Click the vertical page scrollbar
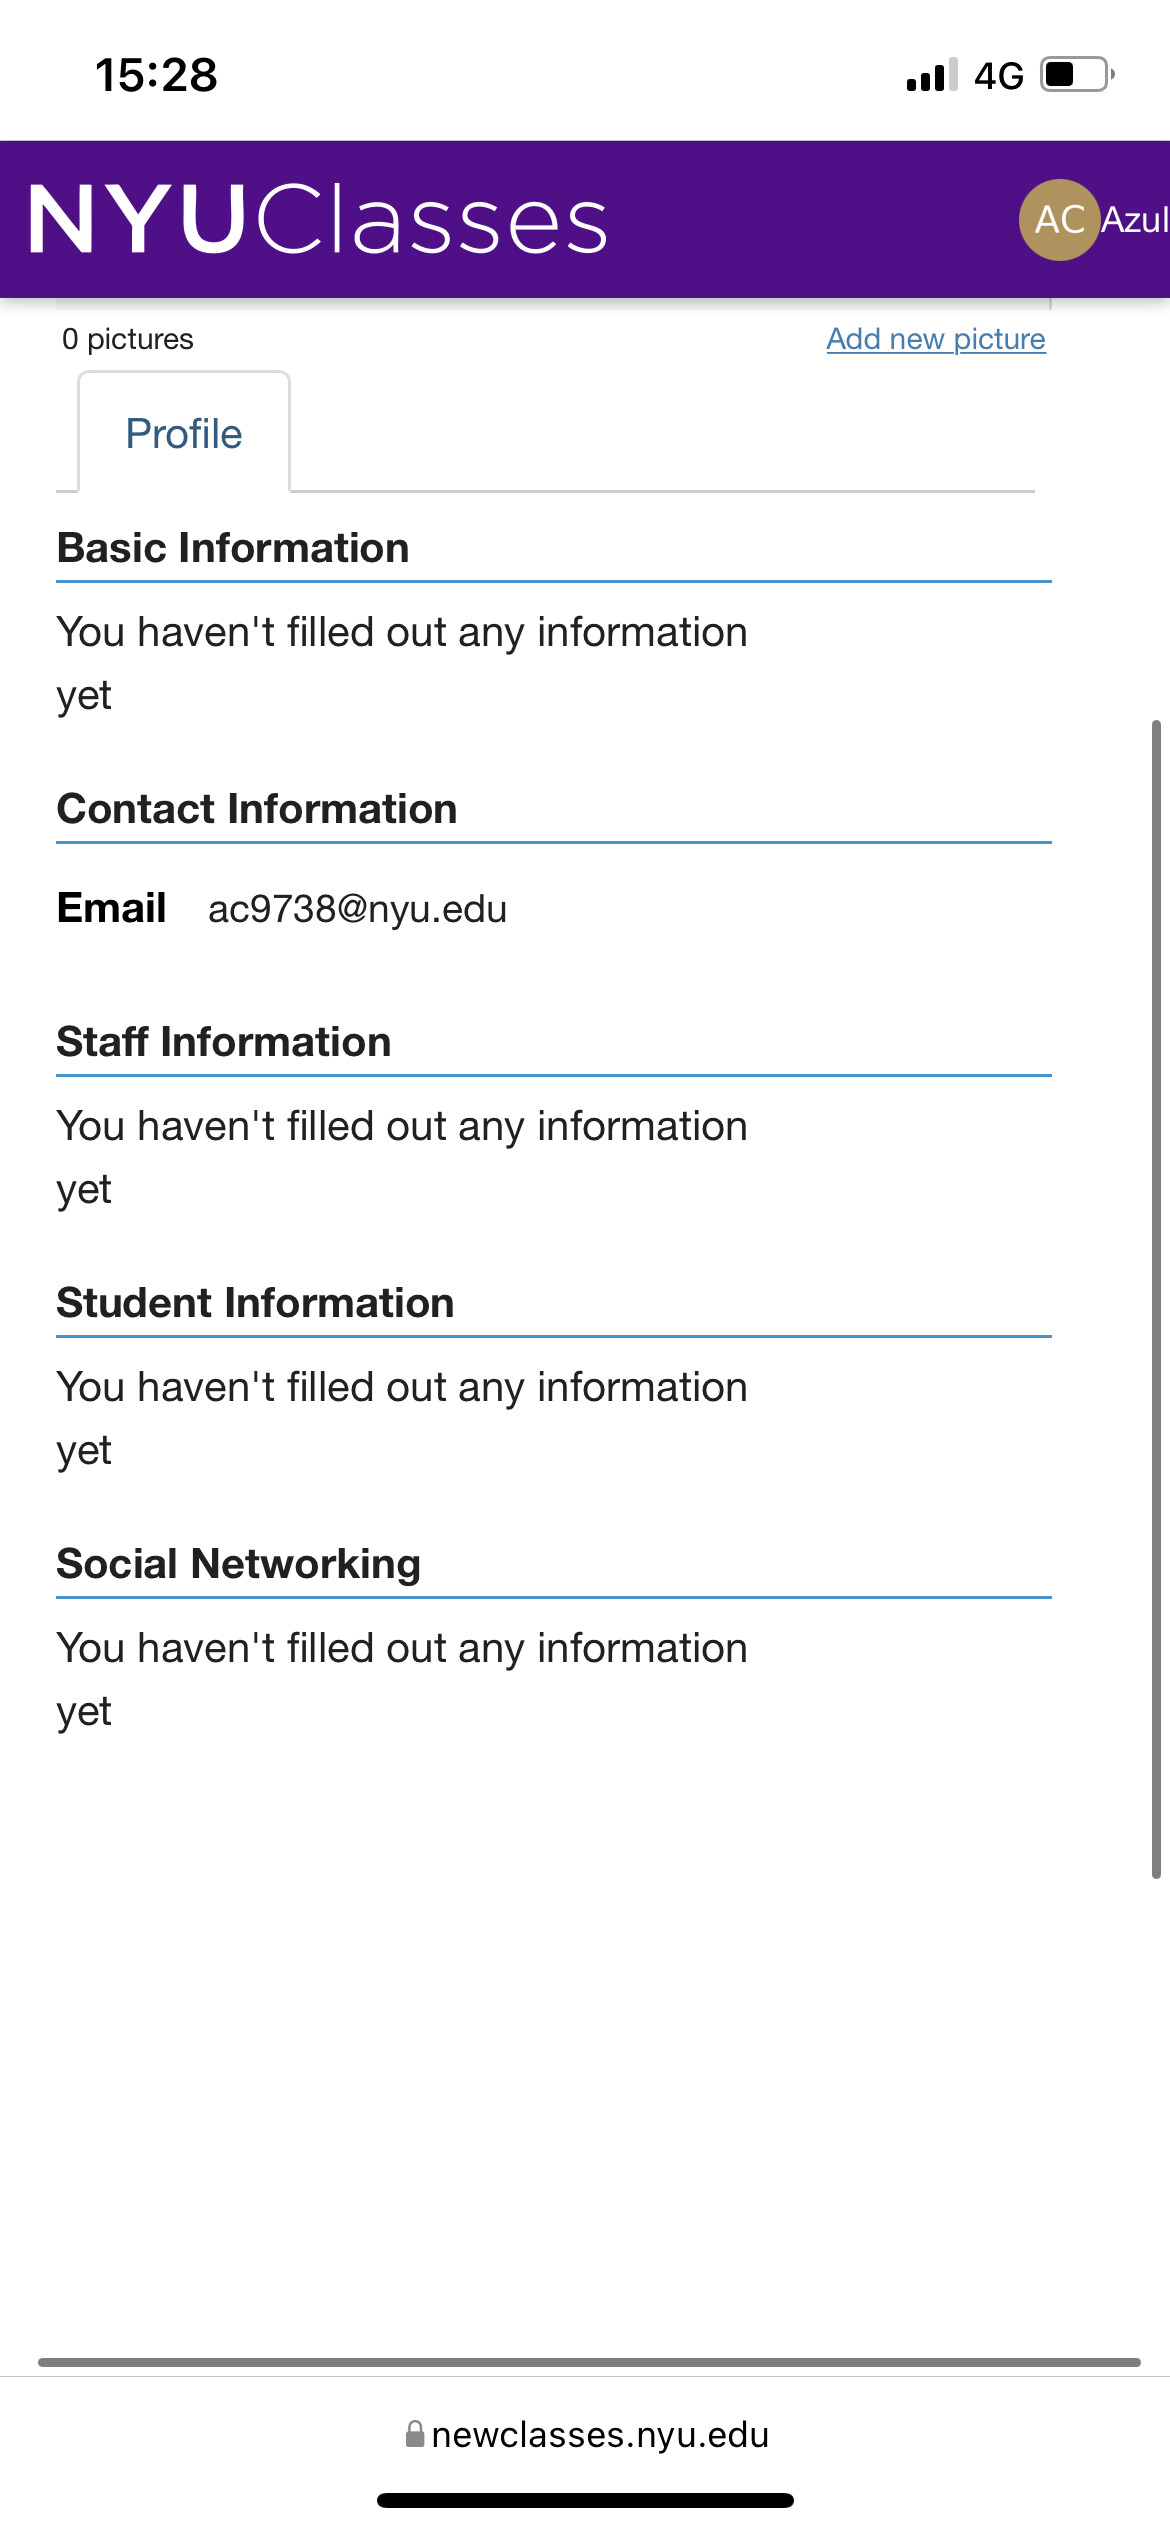Image resolution: width=1170 pixels, height=2532 pixels. coord(1156,1298)
